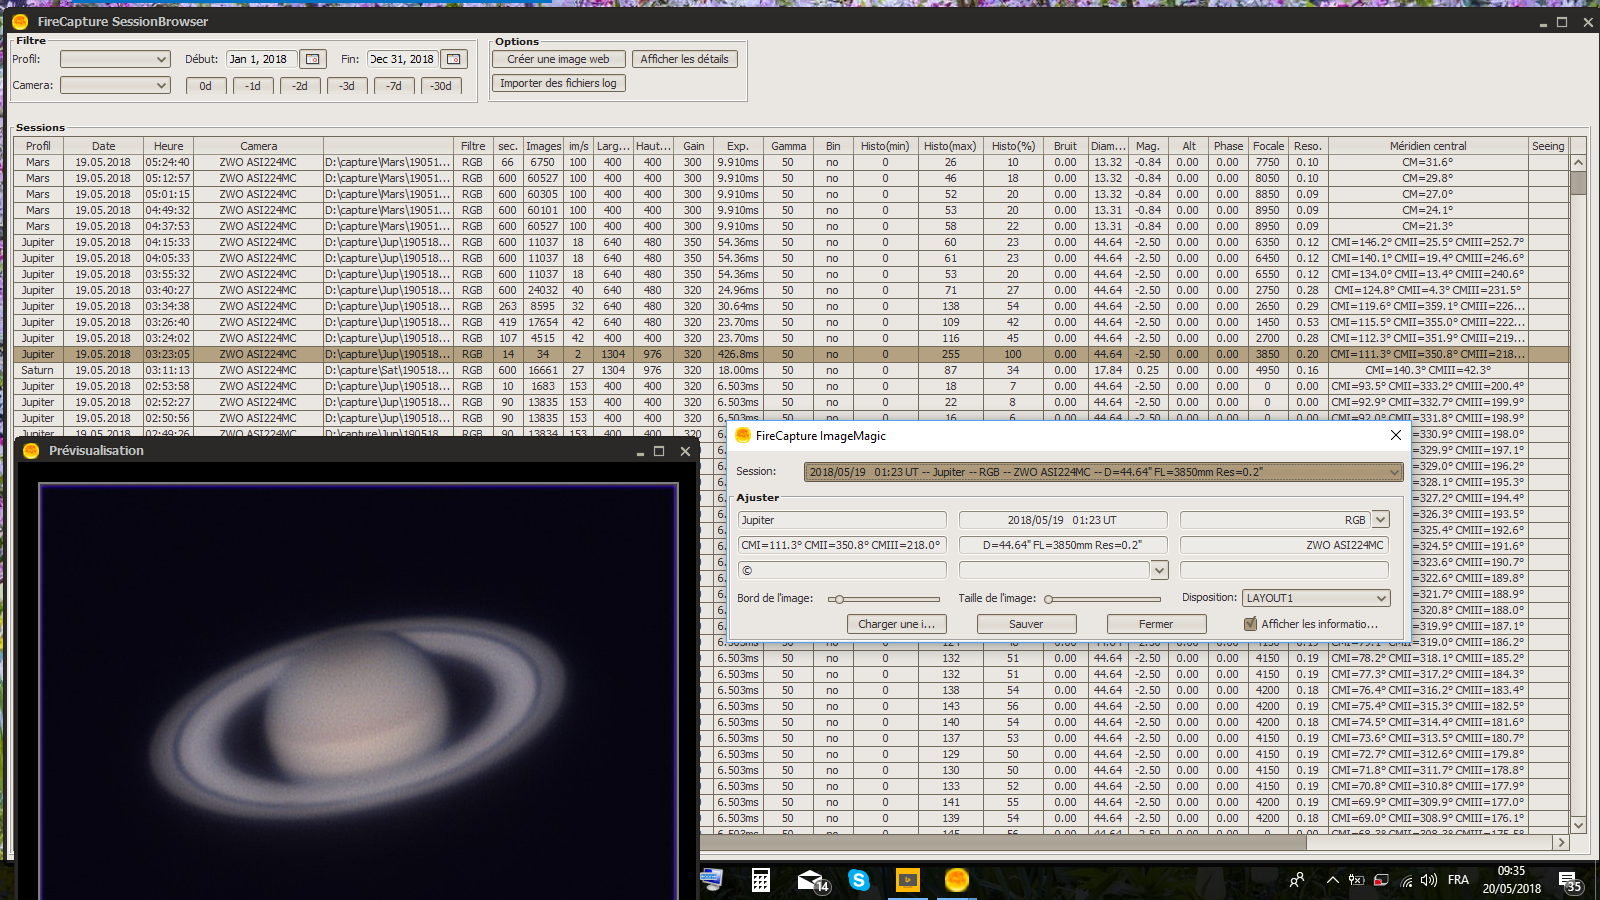1600x900 pixels.
Task: Click the Calculator taskbar icon
Action: [761, 880]
